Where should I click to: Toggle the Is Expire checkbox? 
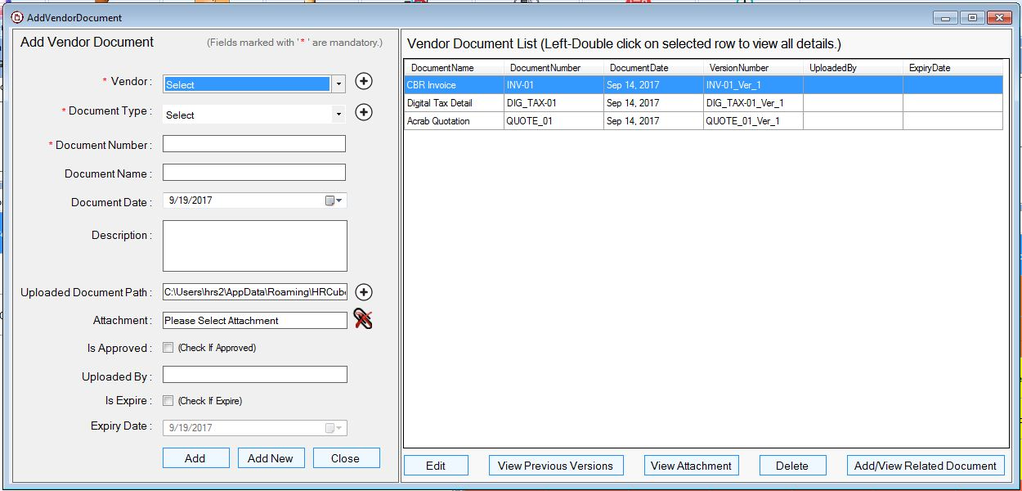[168, 400]
